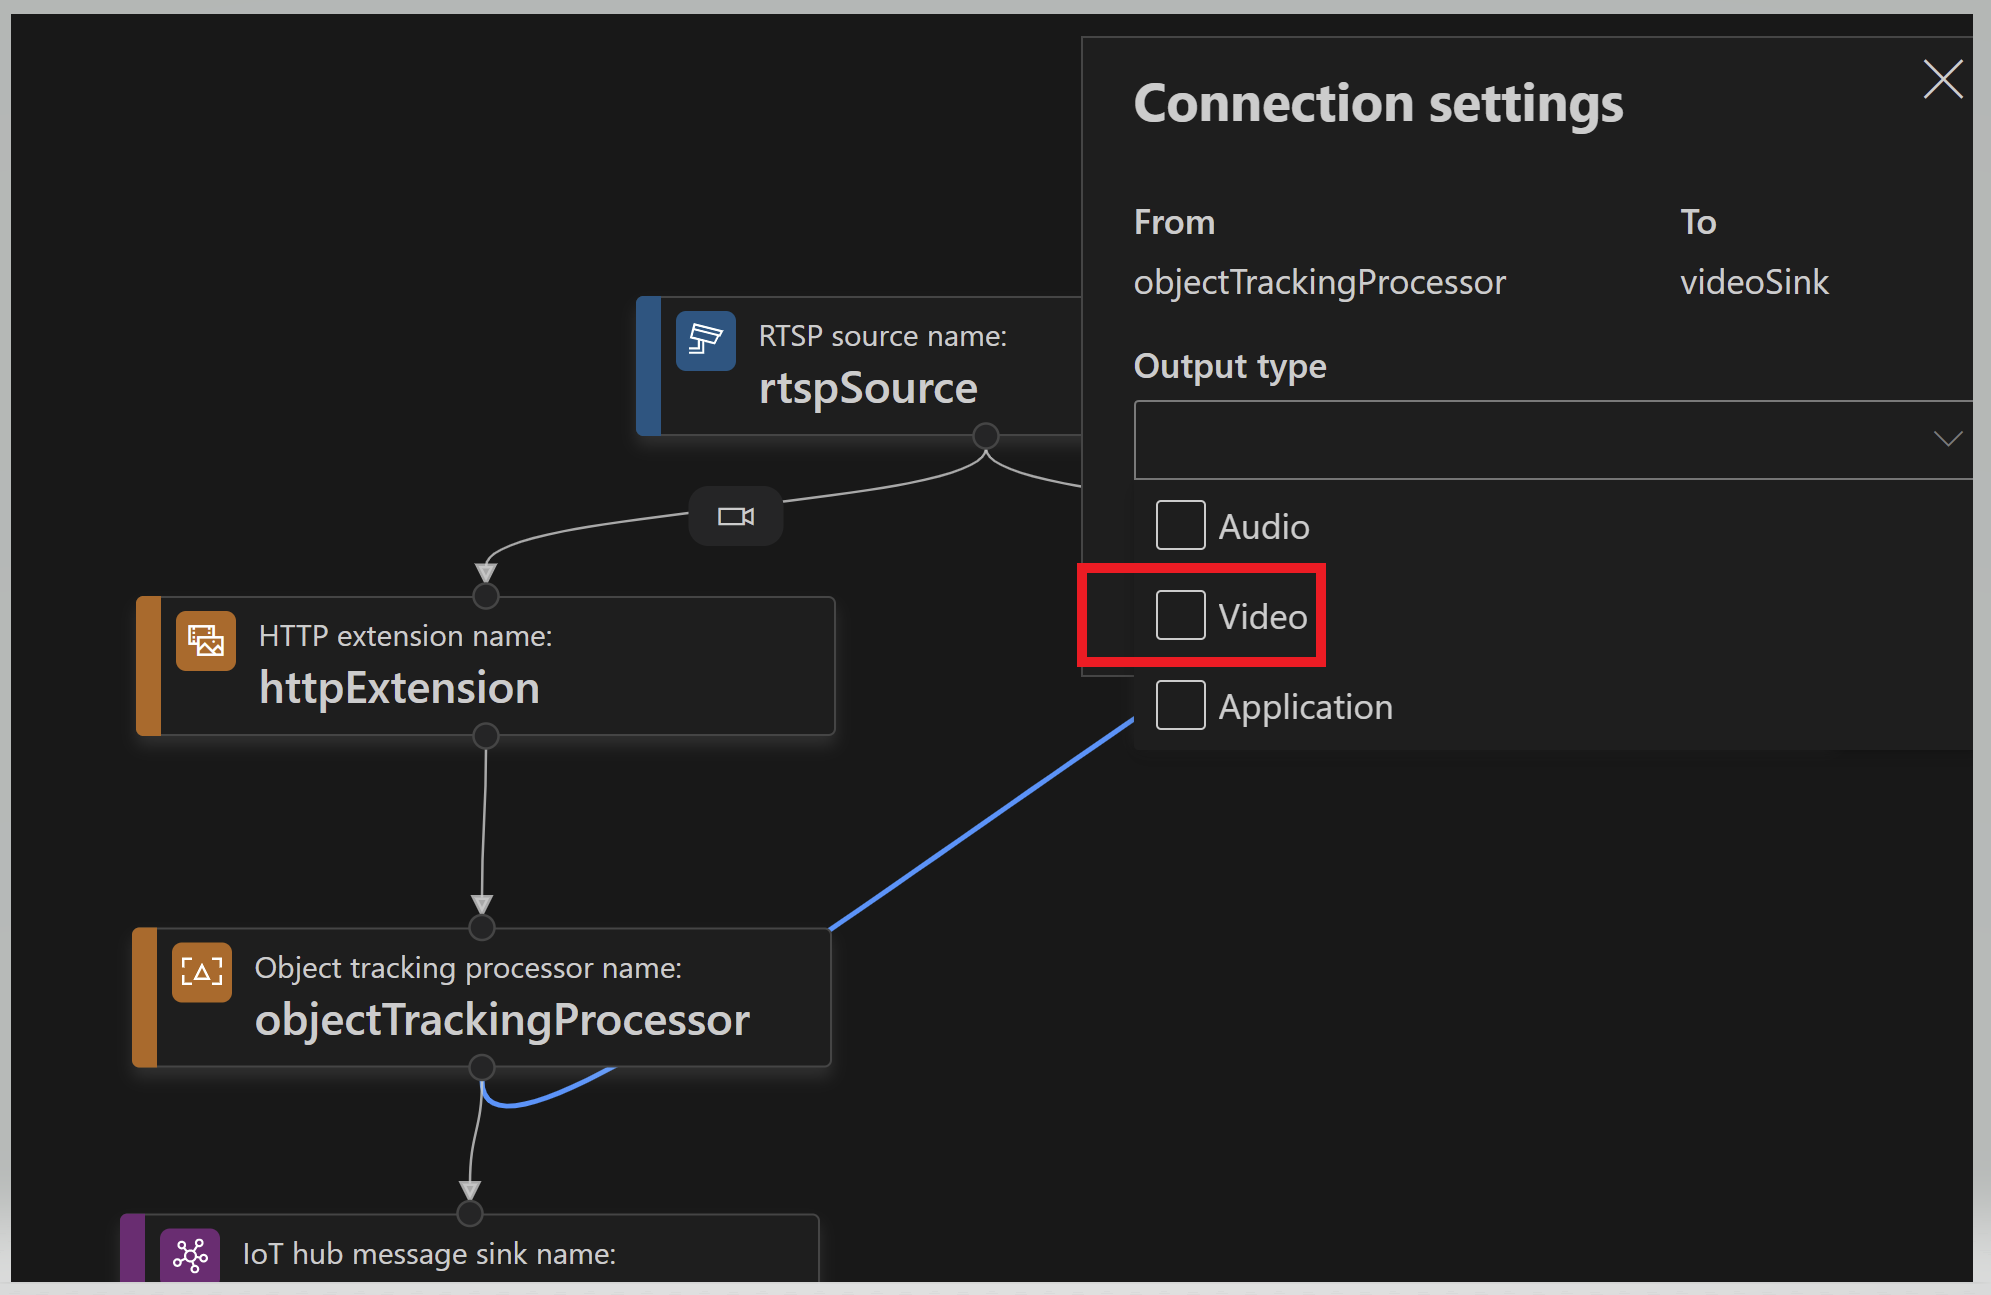Select the camera icon on the rtspSource node
The width and height of the screenshot is (1991, 1295).
coord(705,341)
